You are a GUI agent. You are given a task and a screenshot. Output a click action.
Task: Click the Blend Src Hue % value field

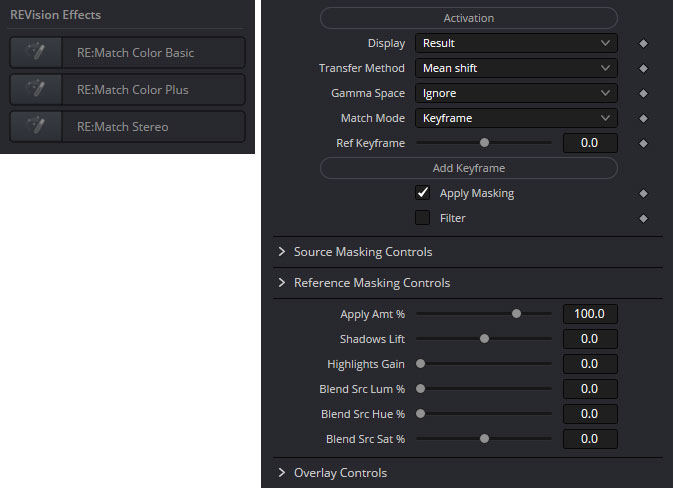coord(590,414)
